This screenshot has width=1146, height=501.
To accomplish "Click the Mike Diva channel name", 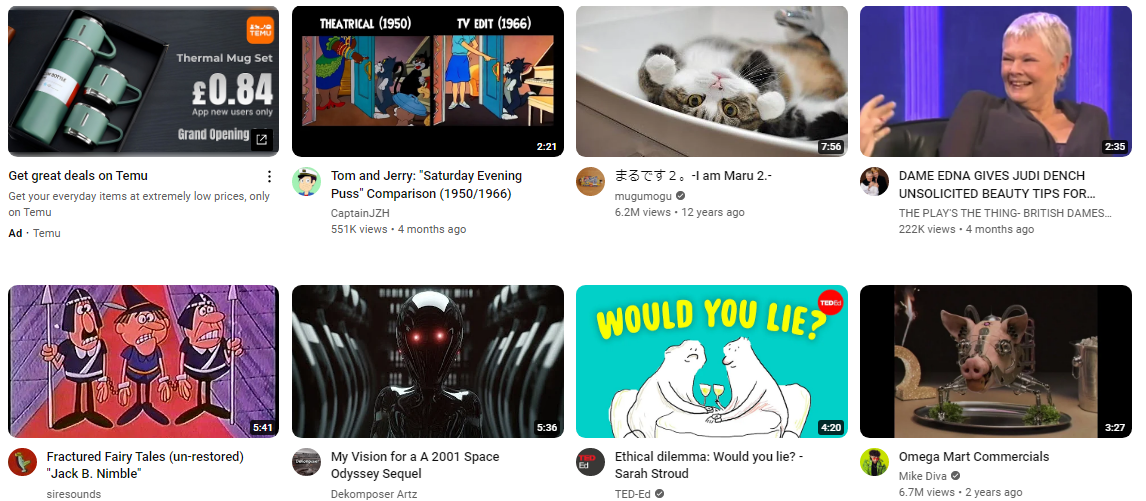I will coord(923,476).
